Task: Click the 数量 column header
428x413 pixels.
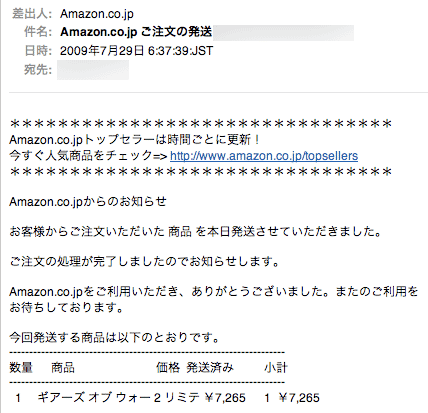Action: click(x=21, y=368)
